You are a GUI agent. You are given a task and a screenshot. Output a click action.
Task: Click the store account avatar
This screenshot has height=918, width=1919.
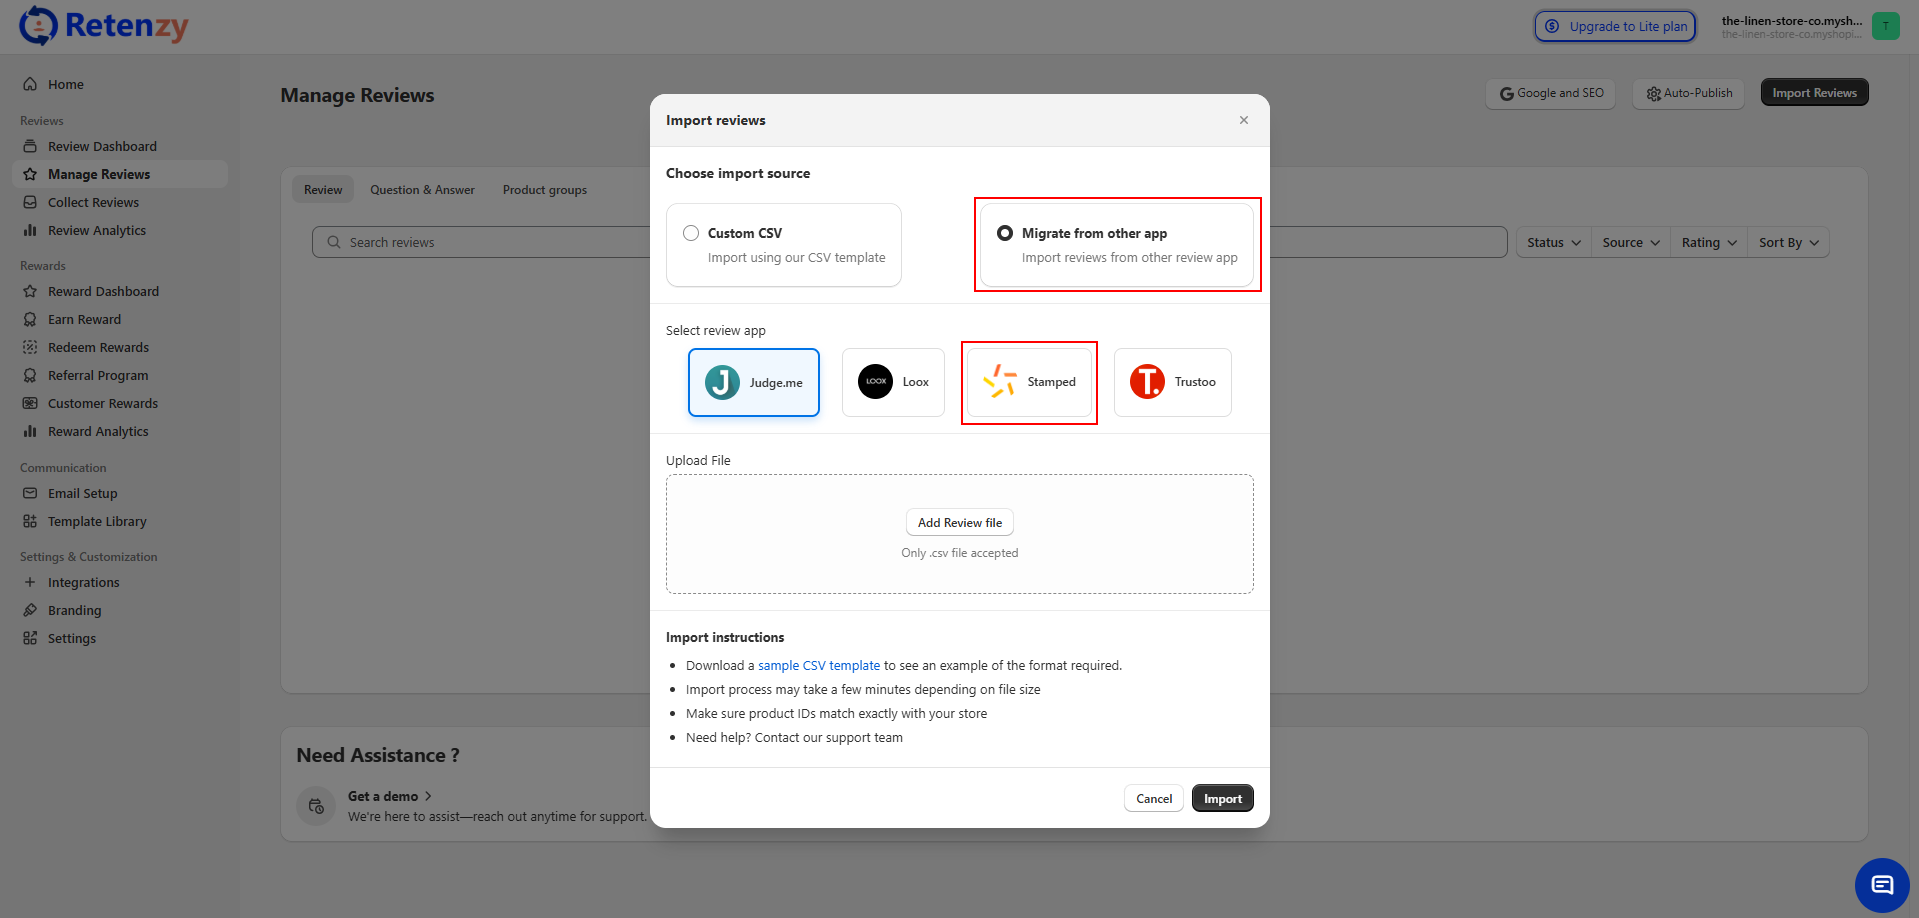tap(1886, 26)
